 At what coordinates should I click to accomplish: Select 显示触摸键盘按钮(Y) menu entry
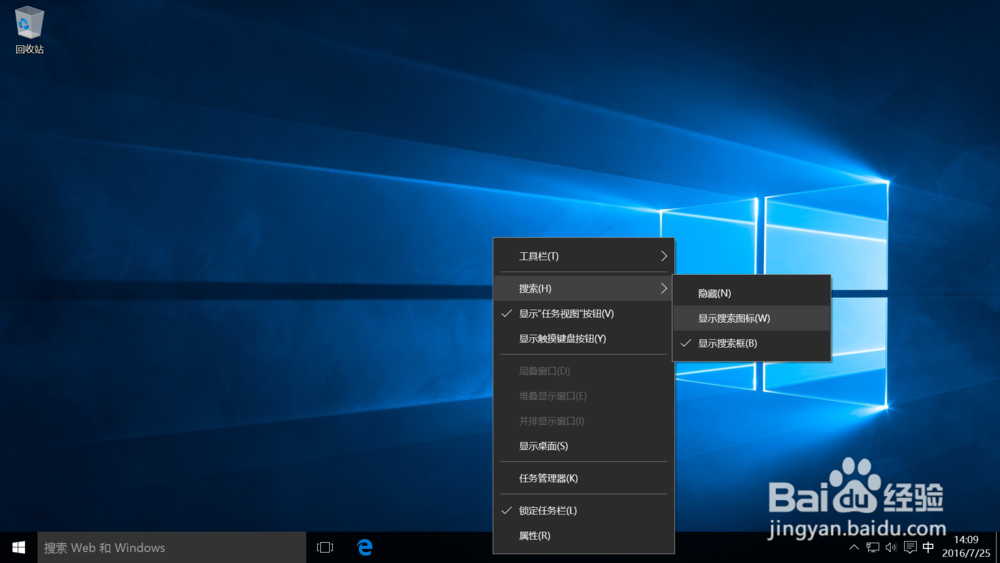point(584,339)
